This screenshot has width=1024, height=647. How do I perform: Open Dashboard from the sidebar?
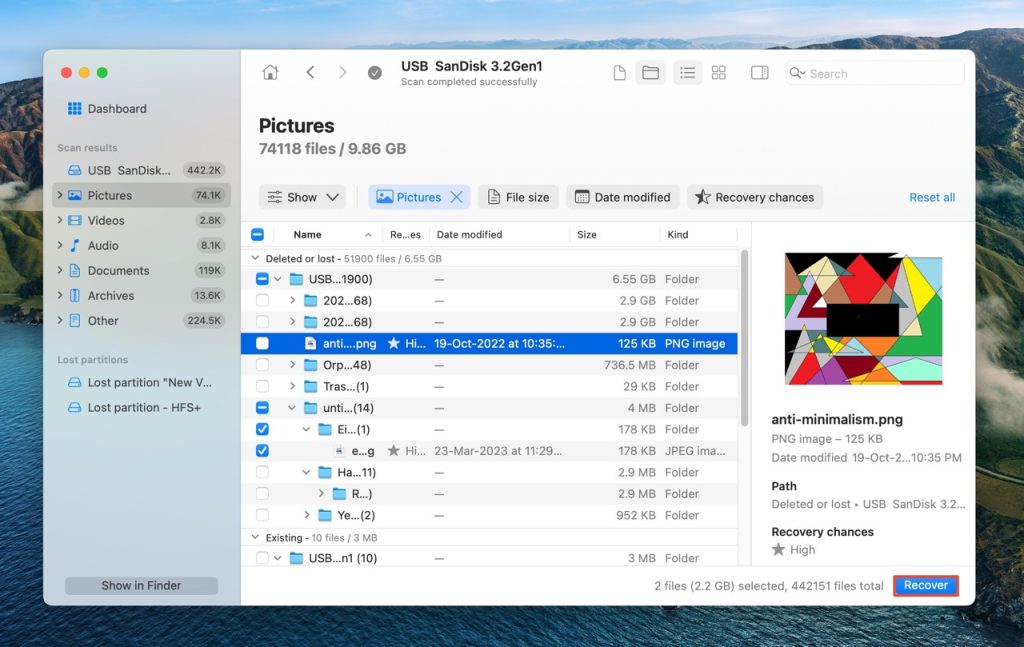[106, 108]
